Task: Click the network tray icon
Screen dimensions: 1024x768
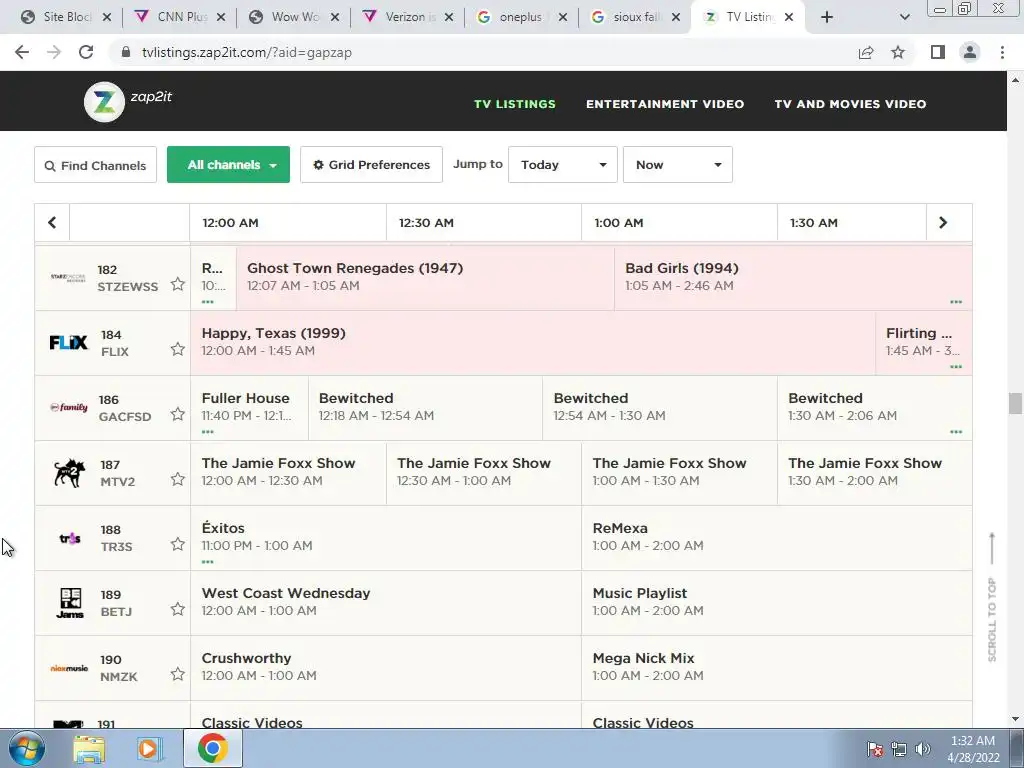Action: click(x=899, y=748)
